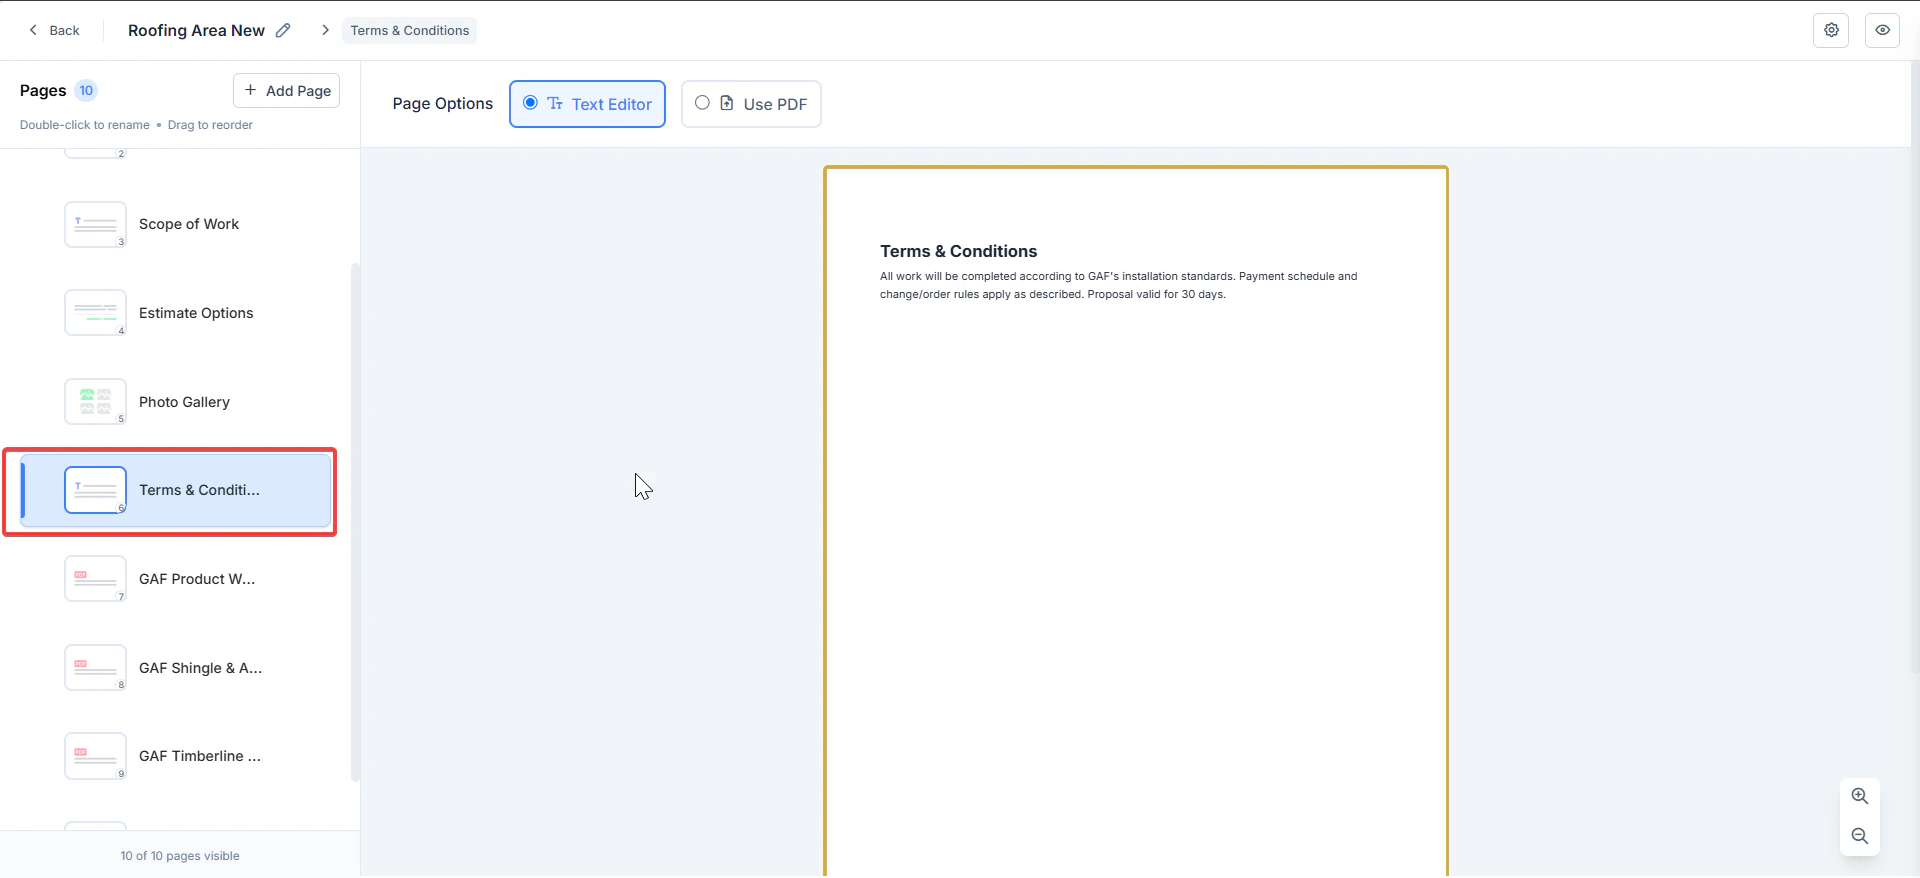Click the GAF Timberline PDF thumbnail

[x=95, y=756]
